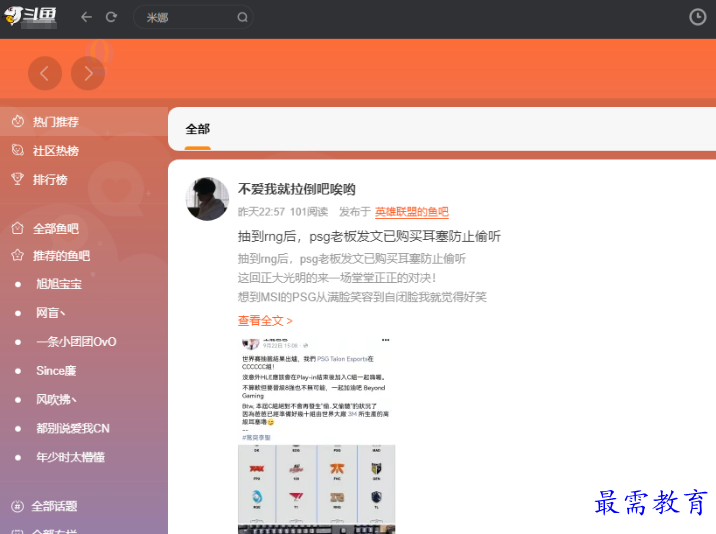
Task: Click the trophy icon beside 排行榜
Action: (17, 179)
